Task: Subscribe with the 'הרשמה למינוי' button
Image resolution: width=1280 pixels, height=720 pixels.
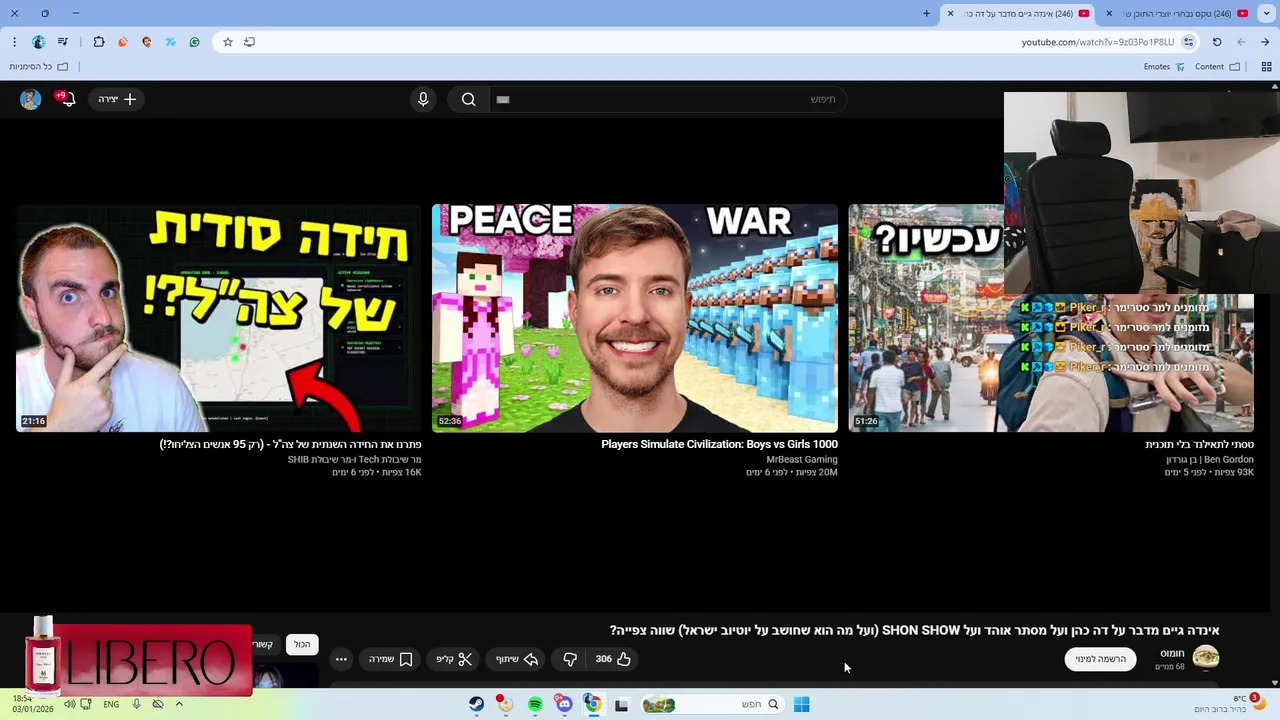Action: pos(1100,659)
